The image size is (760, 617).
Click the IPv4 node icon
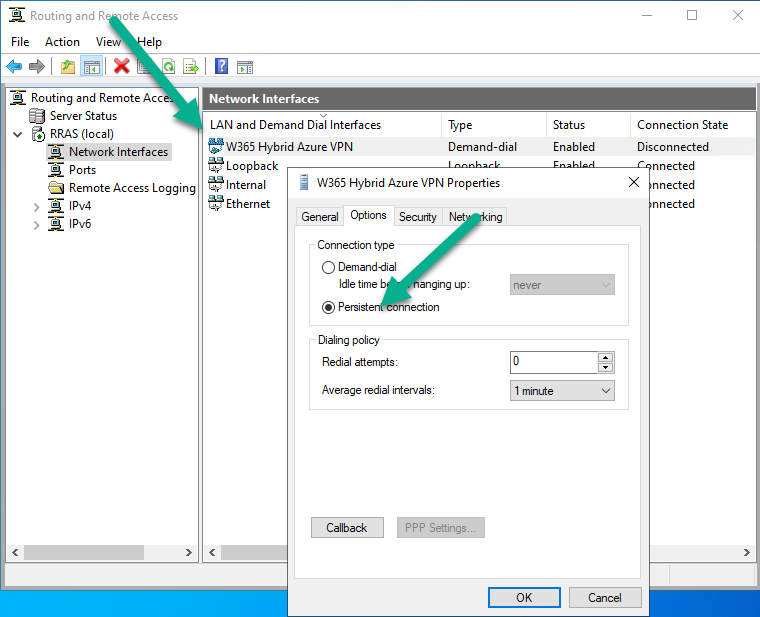point(56,206)
